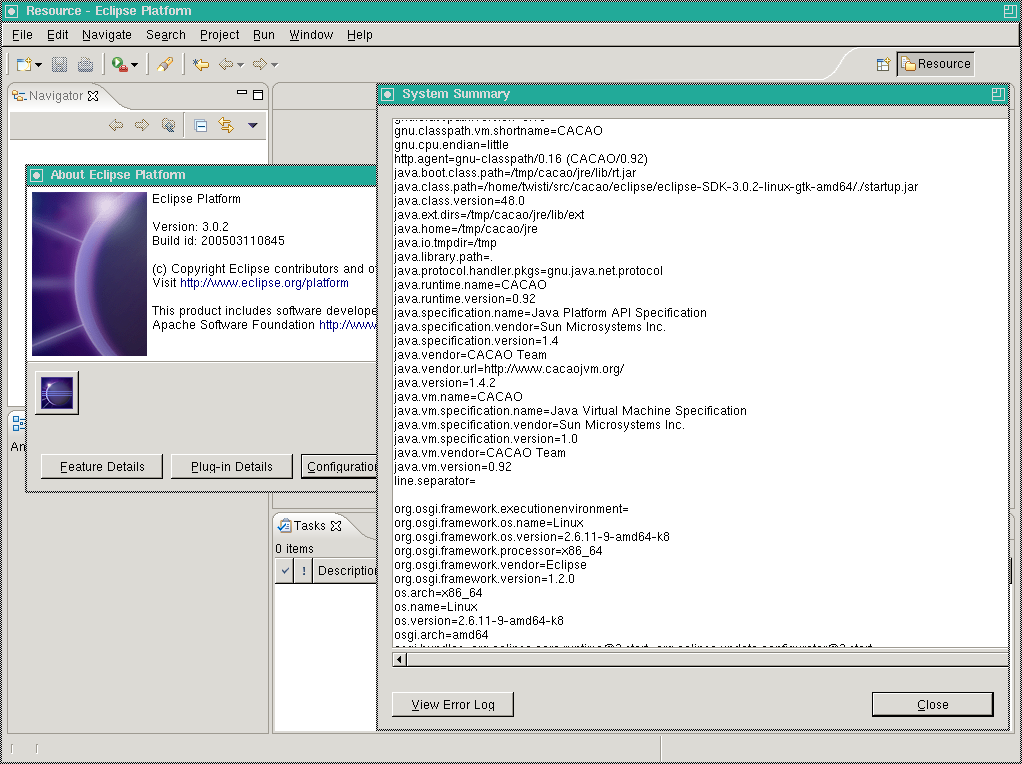Click the java.version=1.4.2 line
This screenshot has height=764, width=1022.
(445, 383)
